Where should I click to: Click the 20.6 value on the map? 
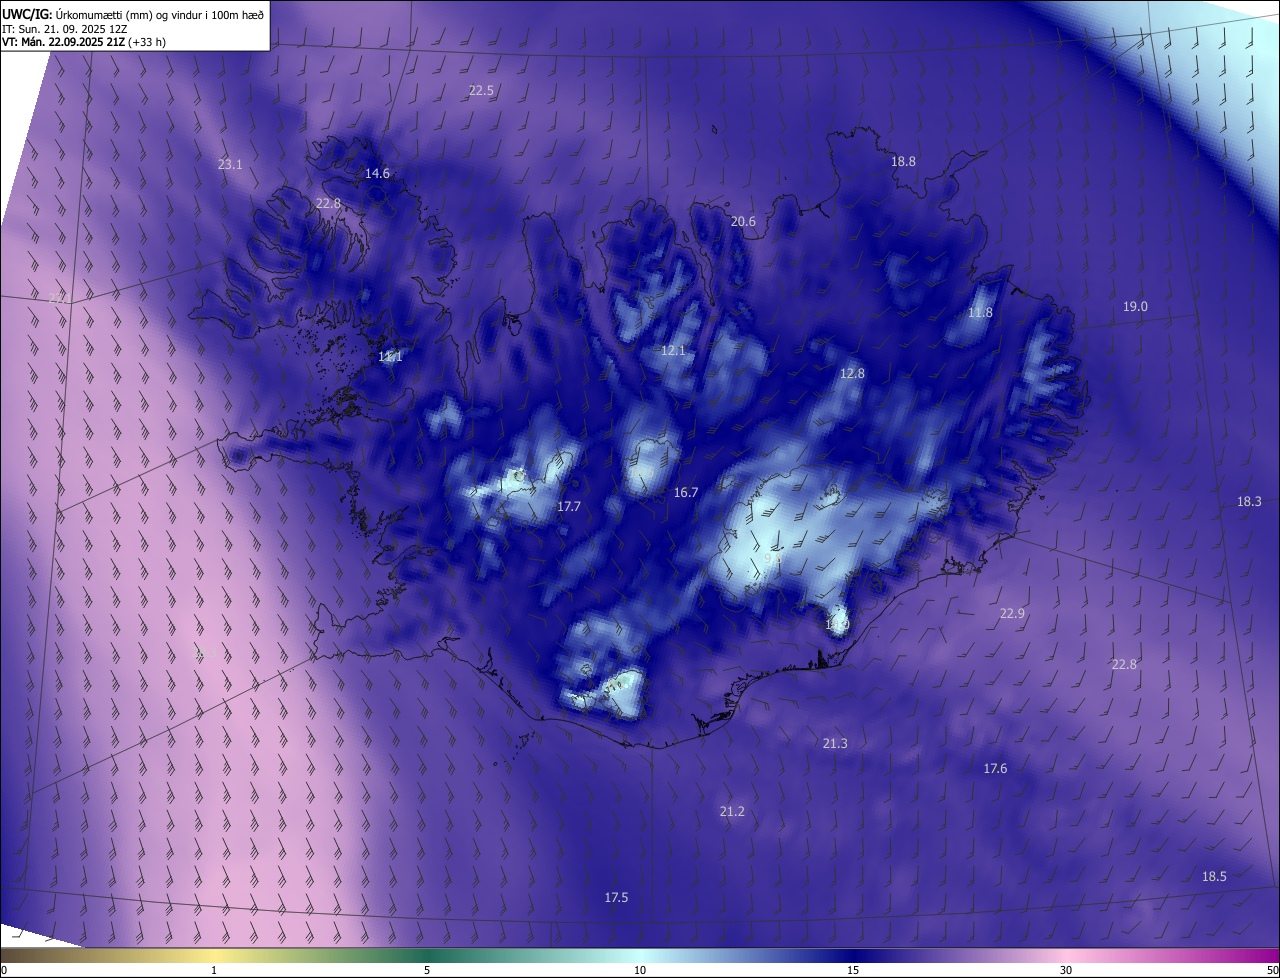pyautogui.click(x=743, y=221)
